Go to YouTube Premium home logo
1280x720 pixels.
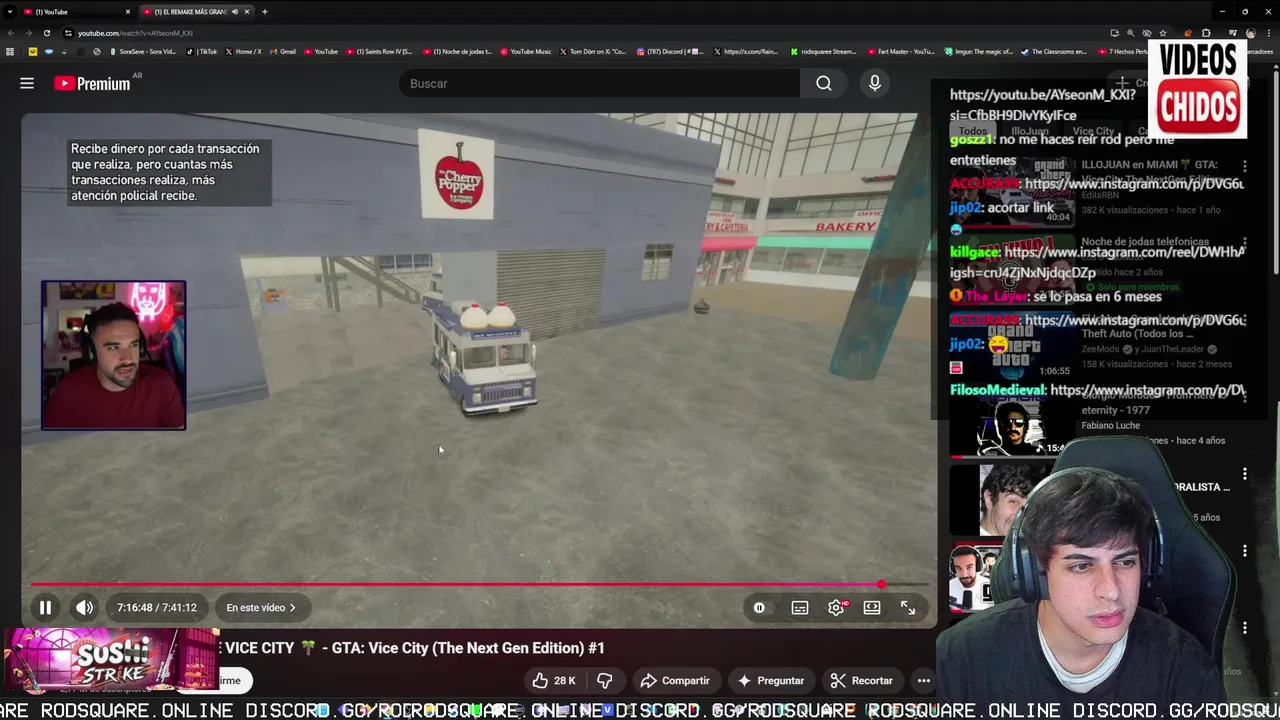93,83
